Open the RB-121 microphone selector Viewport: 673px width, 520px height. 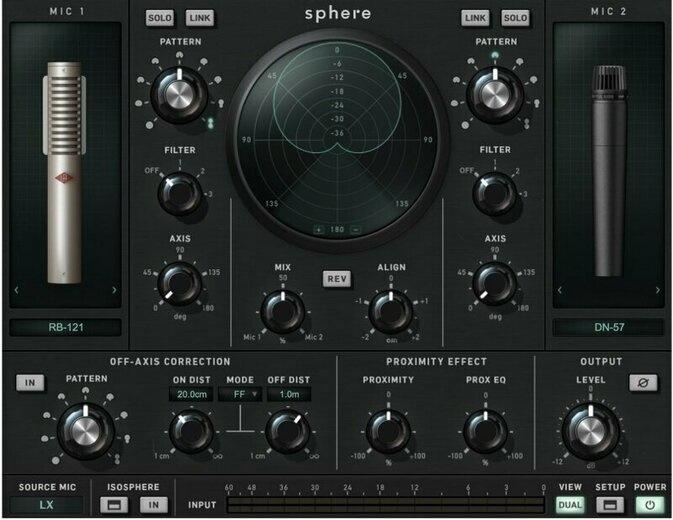pyautogui.click(x=68, y=327)
